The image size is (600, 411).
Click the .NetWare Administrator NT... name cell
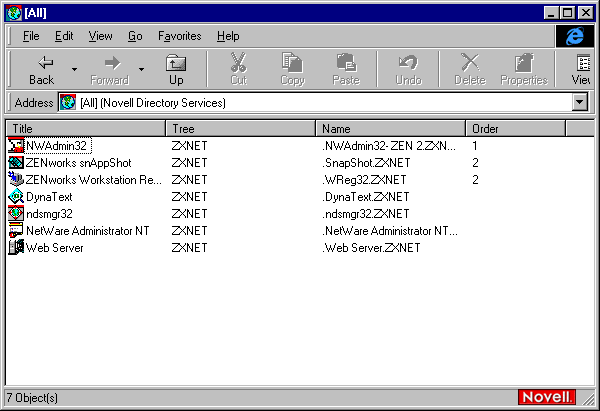(x=390, y=230)
